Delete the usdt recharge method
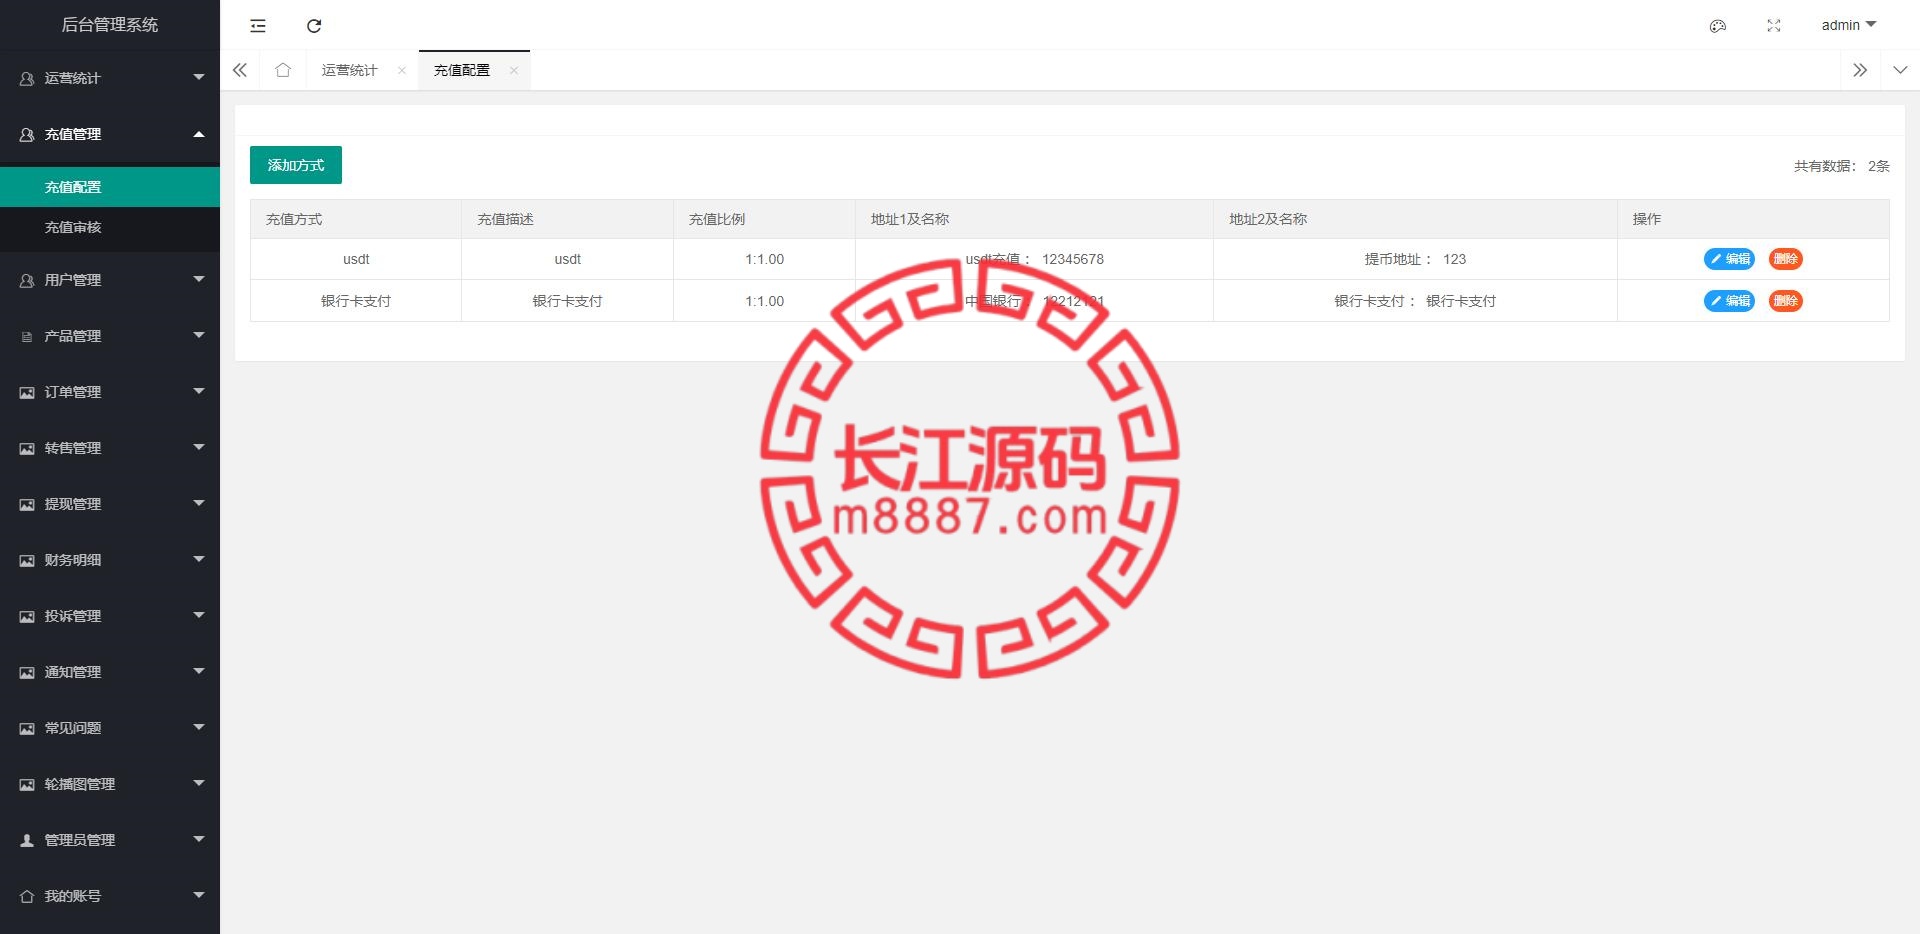The image size is (1920, 934). click(x=1786, y=259)
